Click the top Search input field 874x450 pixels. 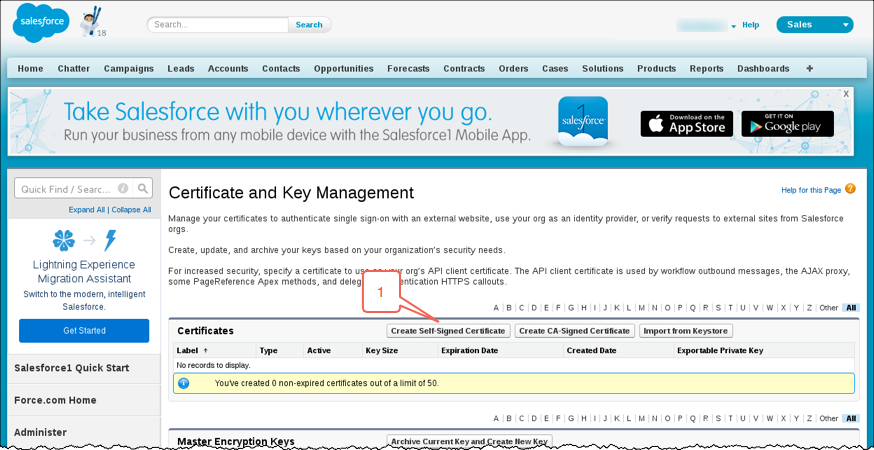click(218, 25)
